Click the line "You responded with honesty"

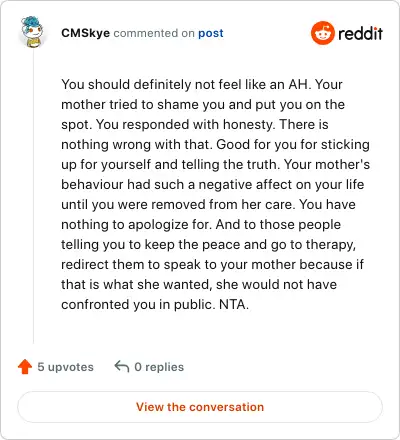[x=195, y=124]
